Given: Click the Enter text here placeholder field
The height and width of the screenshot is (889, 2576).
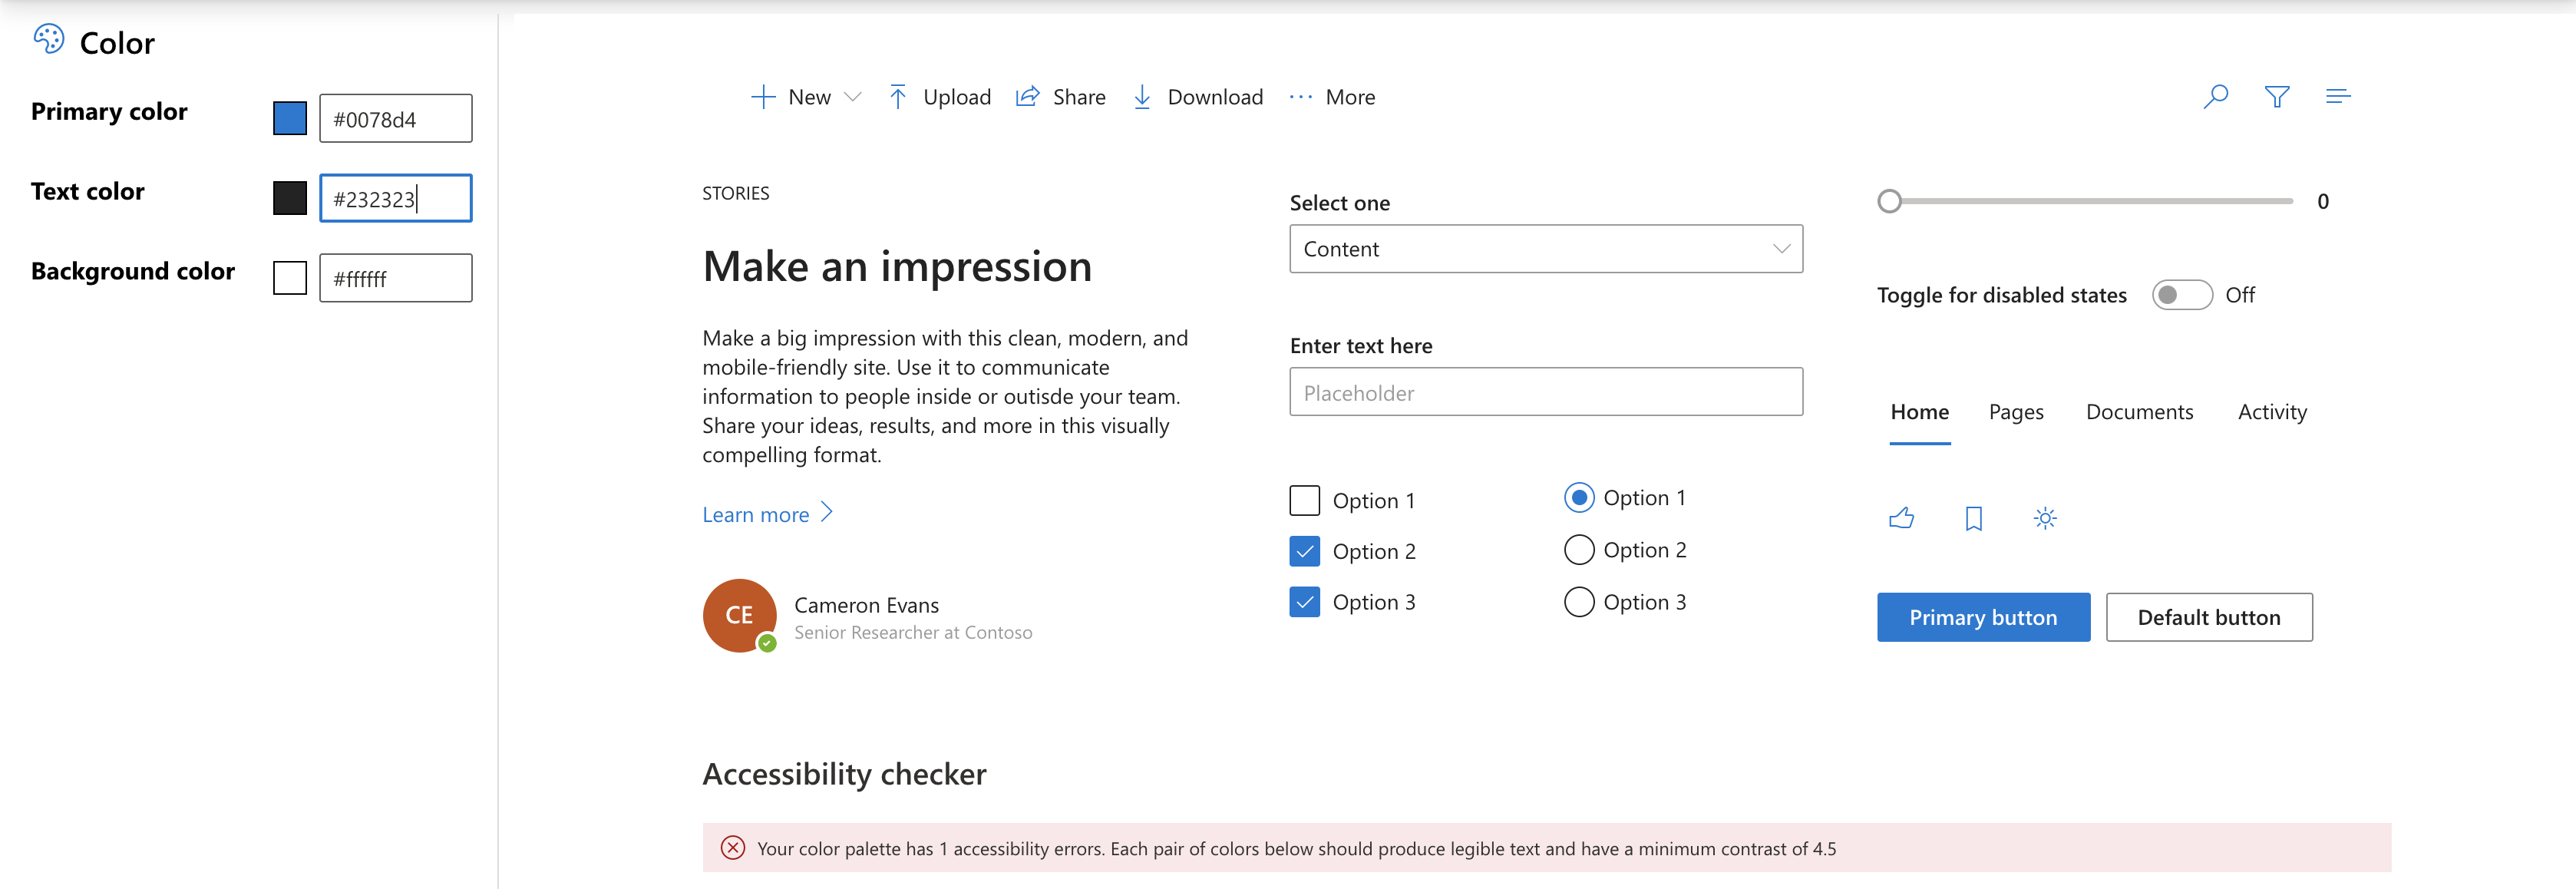Looking at the screenshot, I should [1546, 392].
